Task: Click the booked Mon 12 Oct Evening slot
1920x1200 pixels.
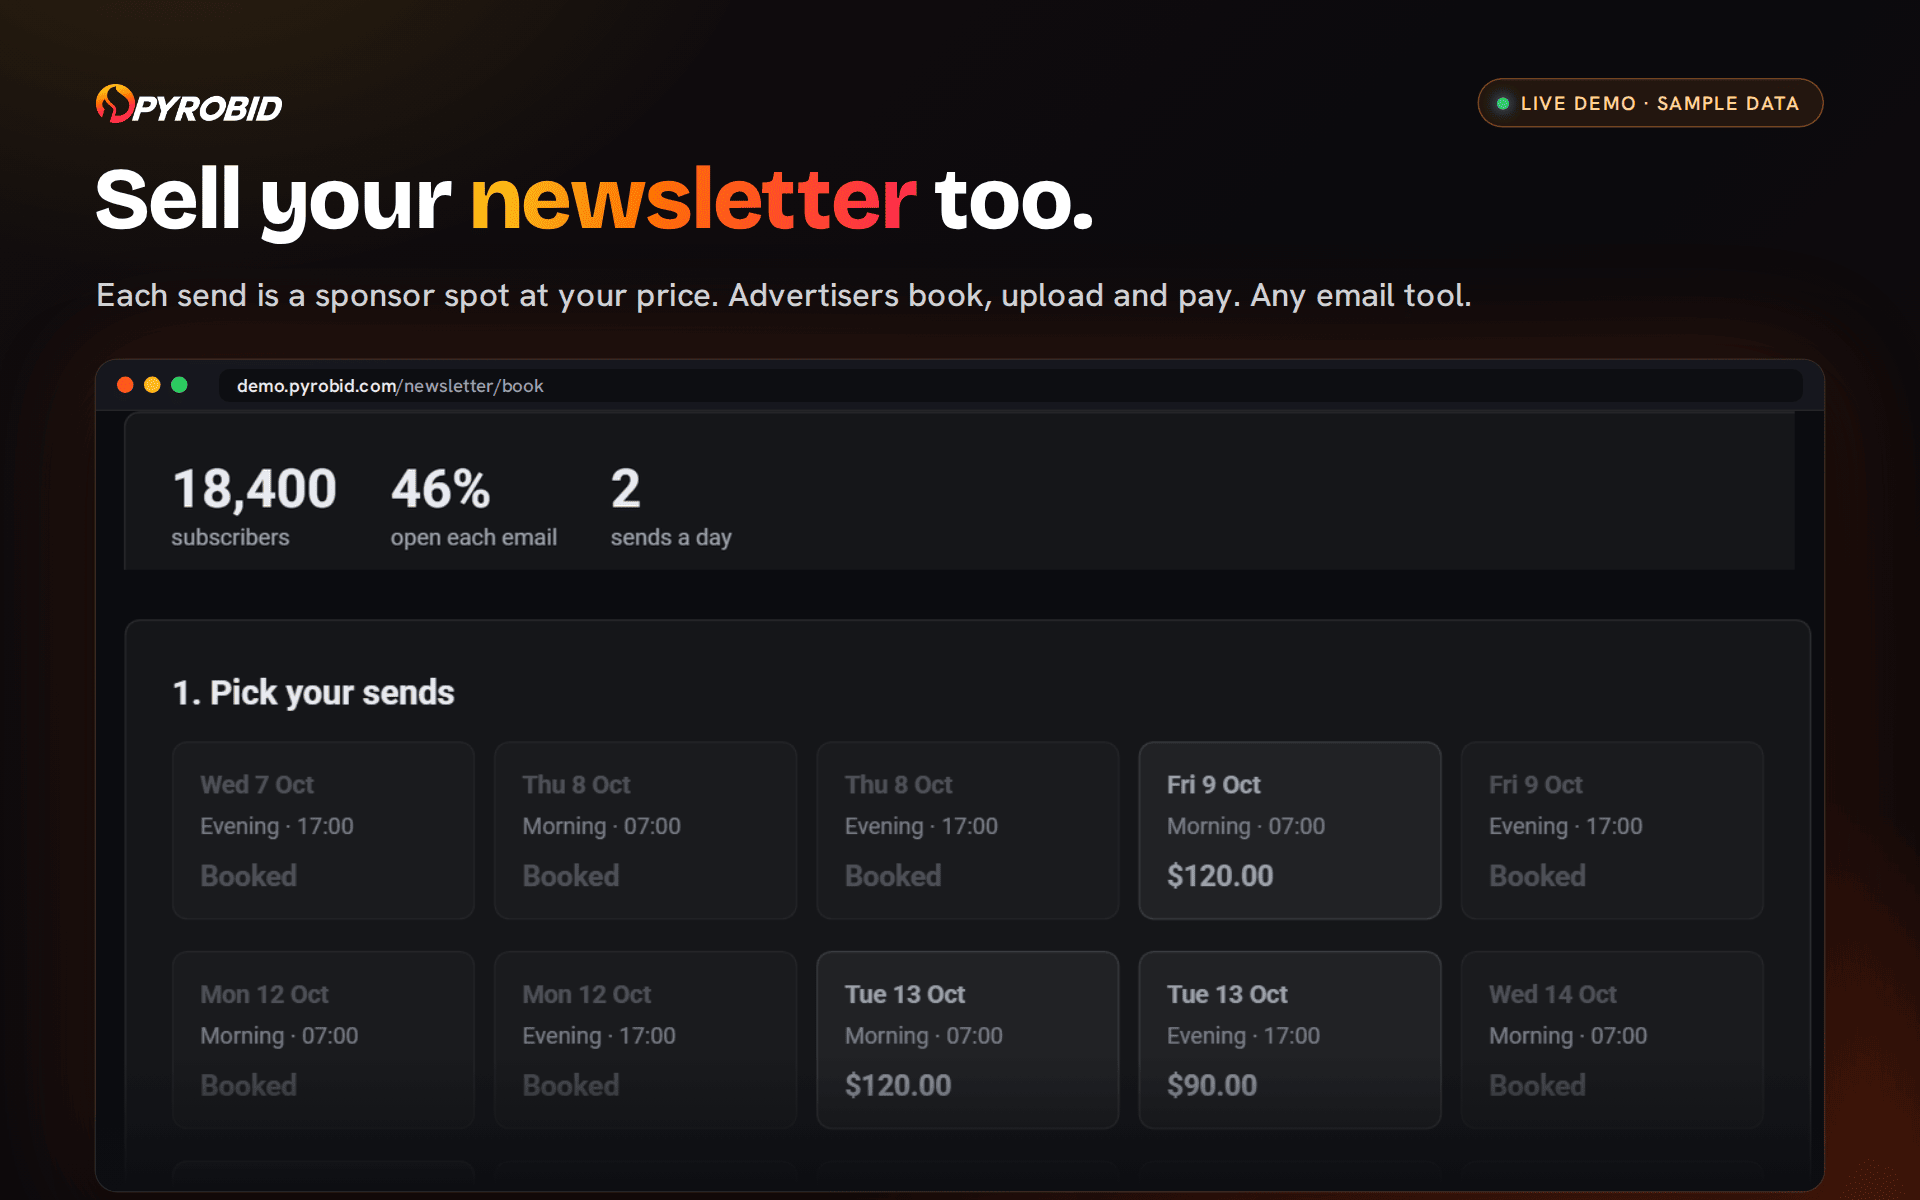Action: [x=645, y=1040]
